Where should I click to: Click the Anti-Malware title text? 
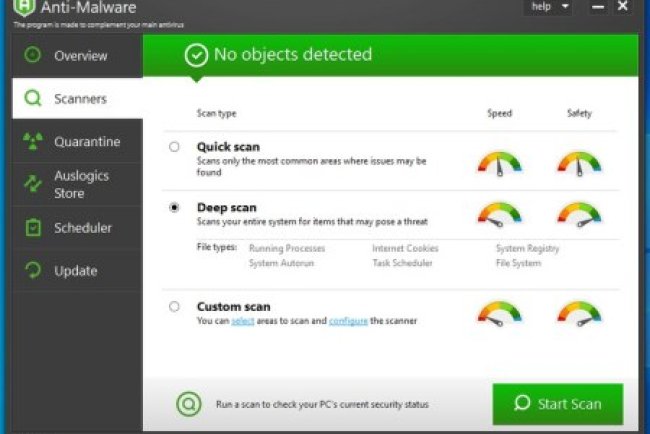[88, 7]
